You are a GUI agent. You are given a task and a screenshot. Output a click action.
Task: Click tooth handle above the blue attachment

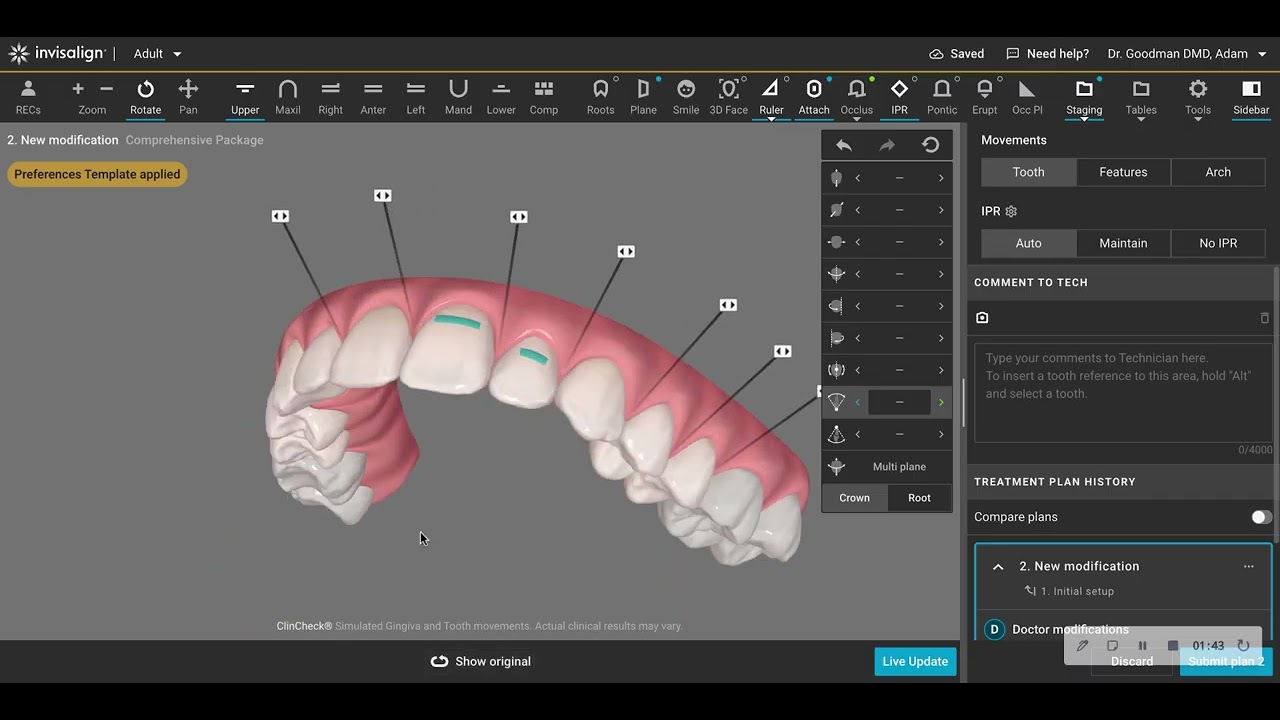518,217
